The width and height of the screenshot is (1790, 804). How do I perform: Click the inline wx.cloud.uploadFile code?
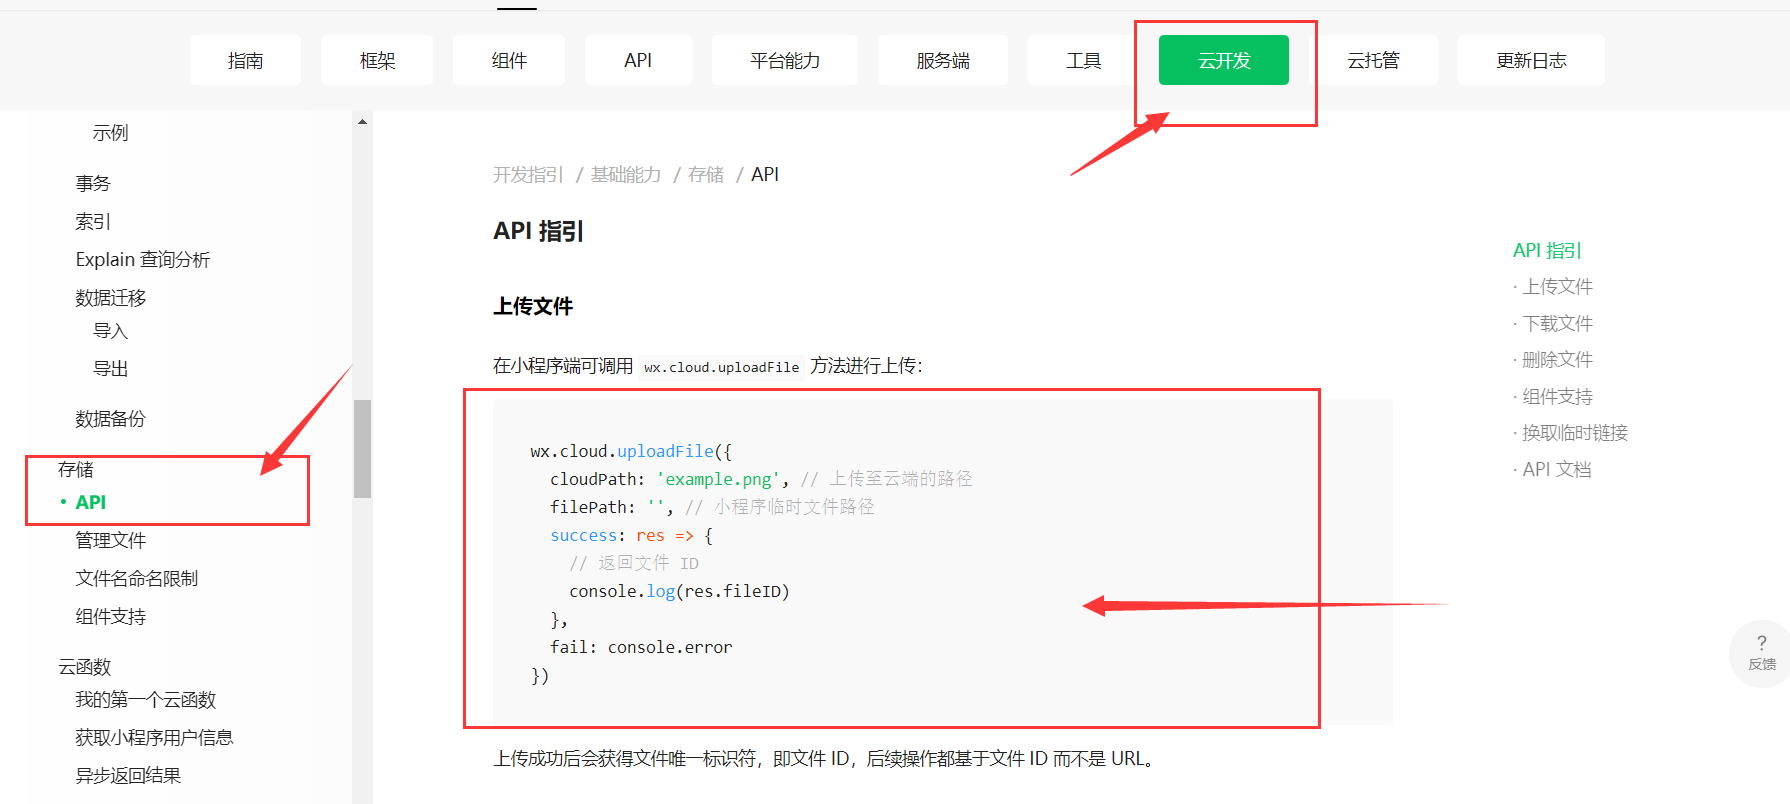(722, 367)
